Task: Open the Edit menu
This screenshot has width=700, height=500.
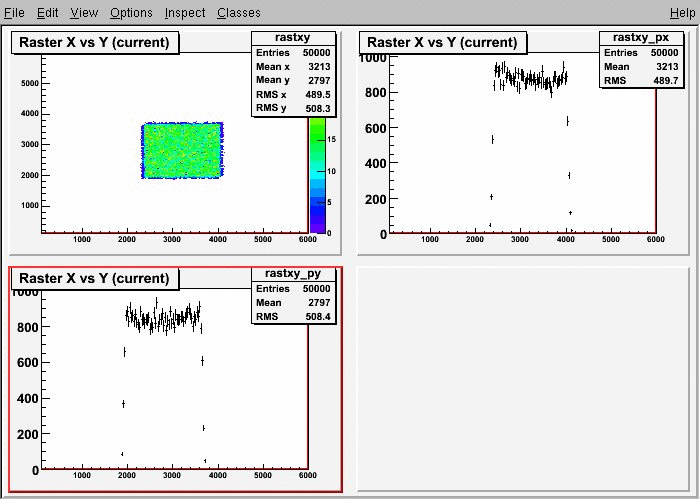Action: 47,13
